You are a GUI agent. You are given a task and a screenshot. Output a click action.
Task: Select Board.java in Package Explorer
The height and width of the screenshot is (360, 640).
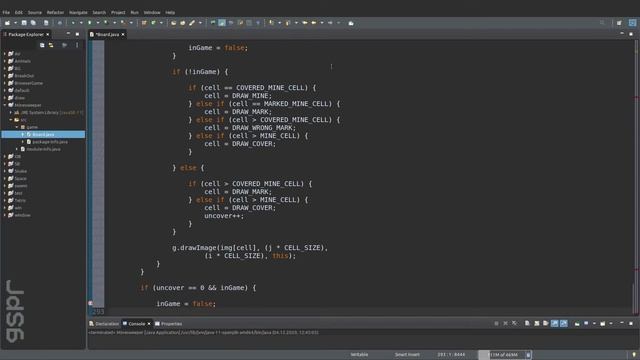43,134
